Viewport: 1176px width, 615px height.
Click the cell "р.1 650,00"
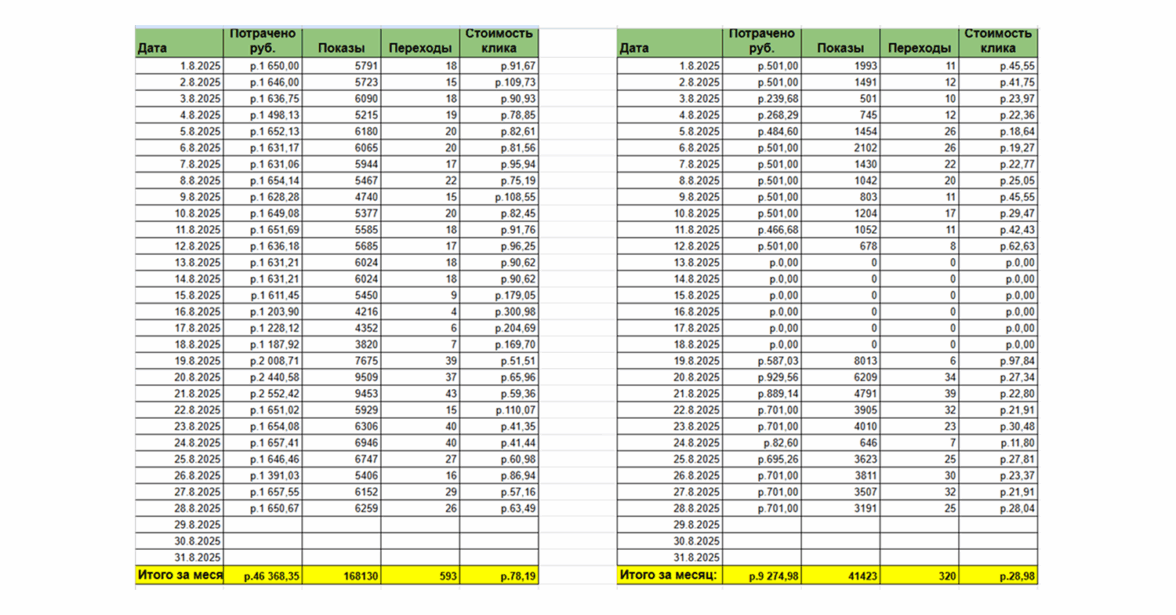point(262,66)
